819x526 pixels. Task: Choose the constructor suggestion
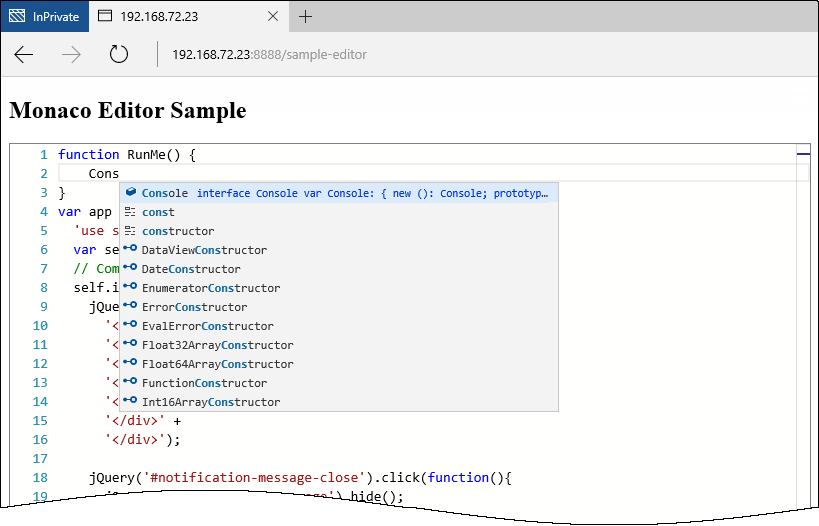(x=178, y=231)
